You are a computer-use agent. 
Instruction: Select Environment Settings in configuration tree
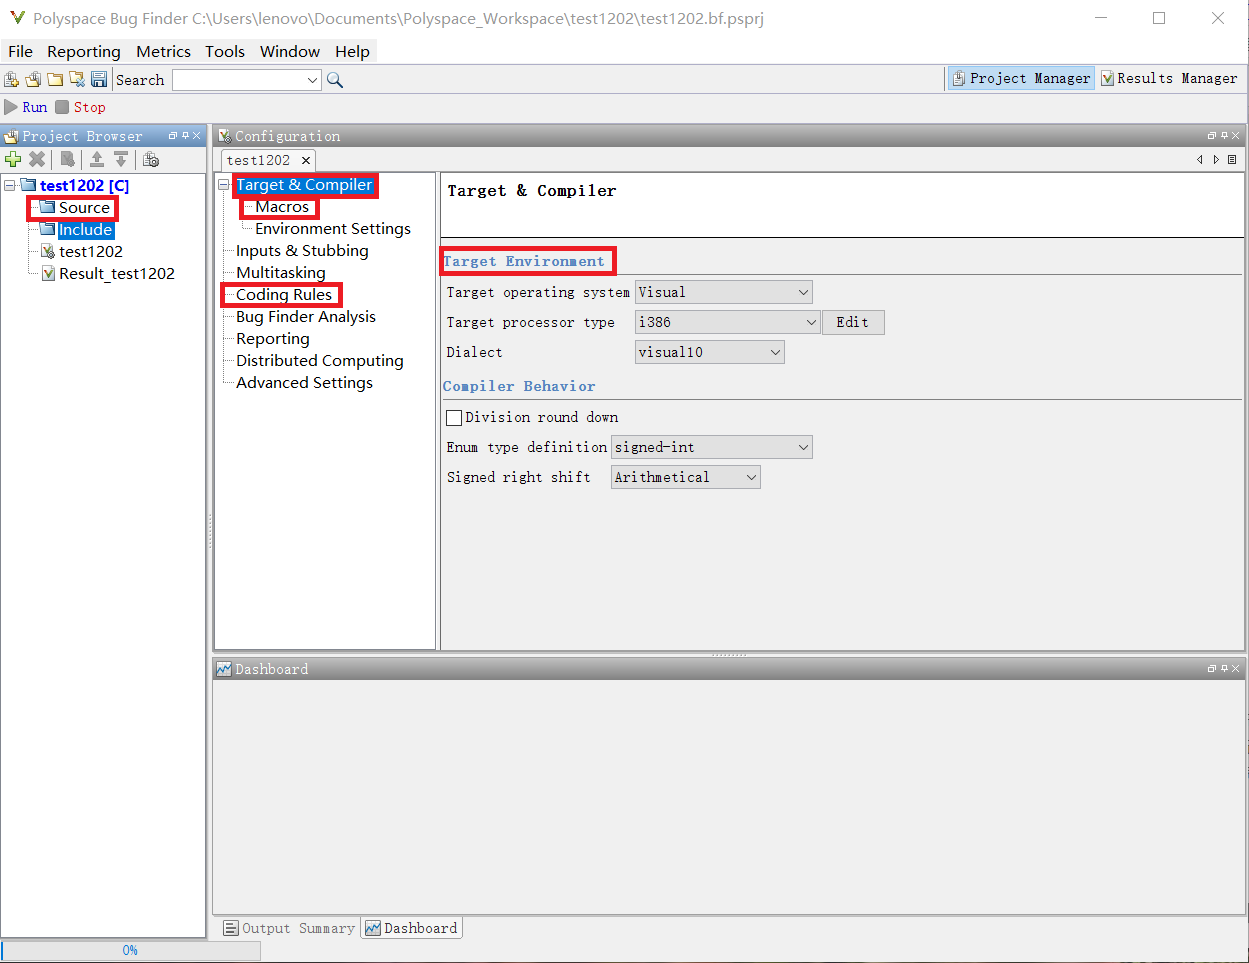click(333, 229)
